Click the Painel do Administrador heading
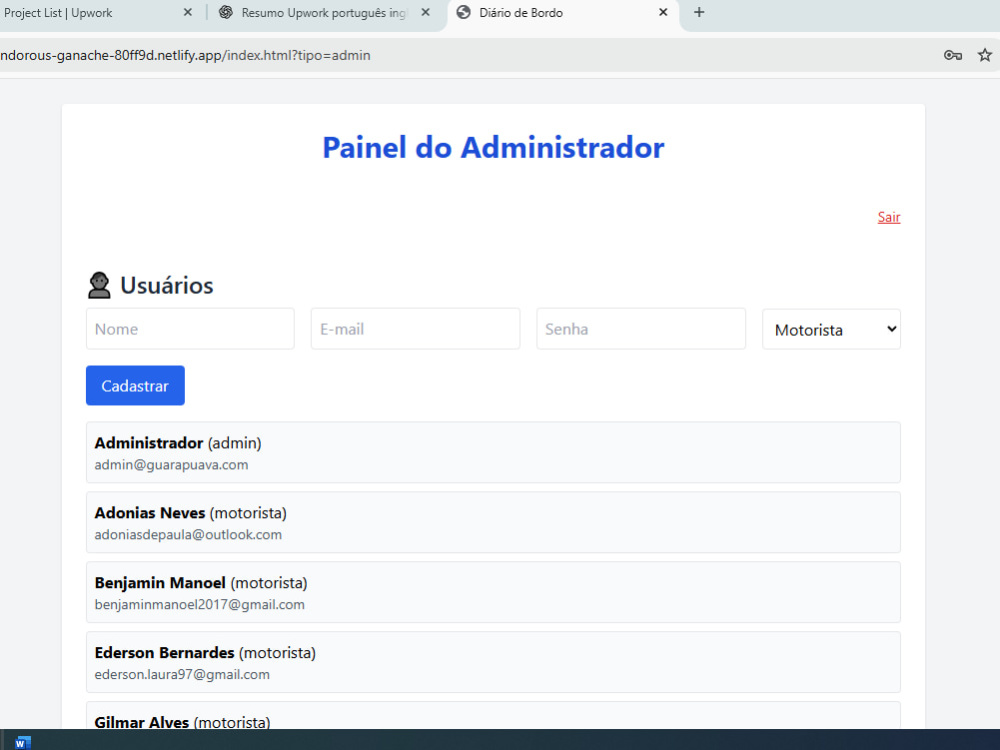Image resolution: width=1000 pixels, height=750 pixels. [493, 147]
